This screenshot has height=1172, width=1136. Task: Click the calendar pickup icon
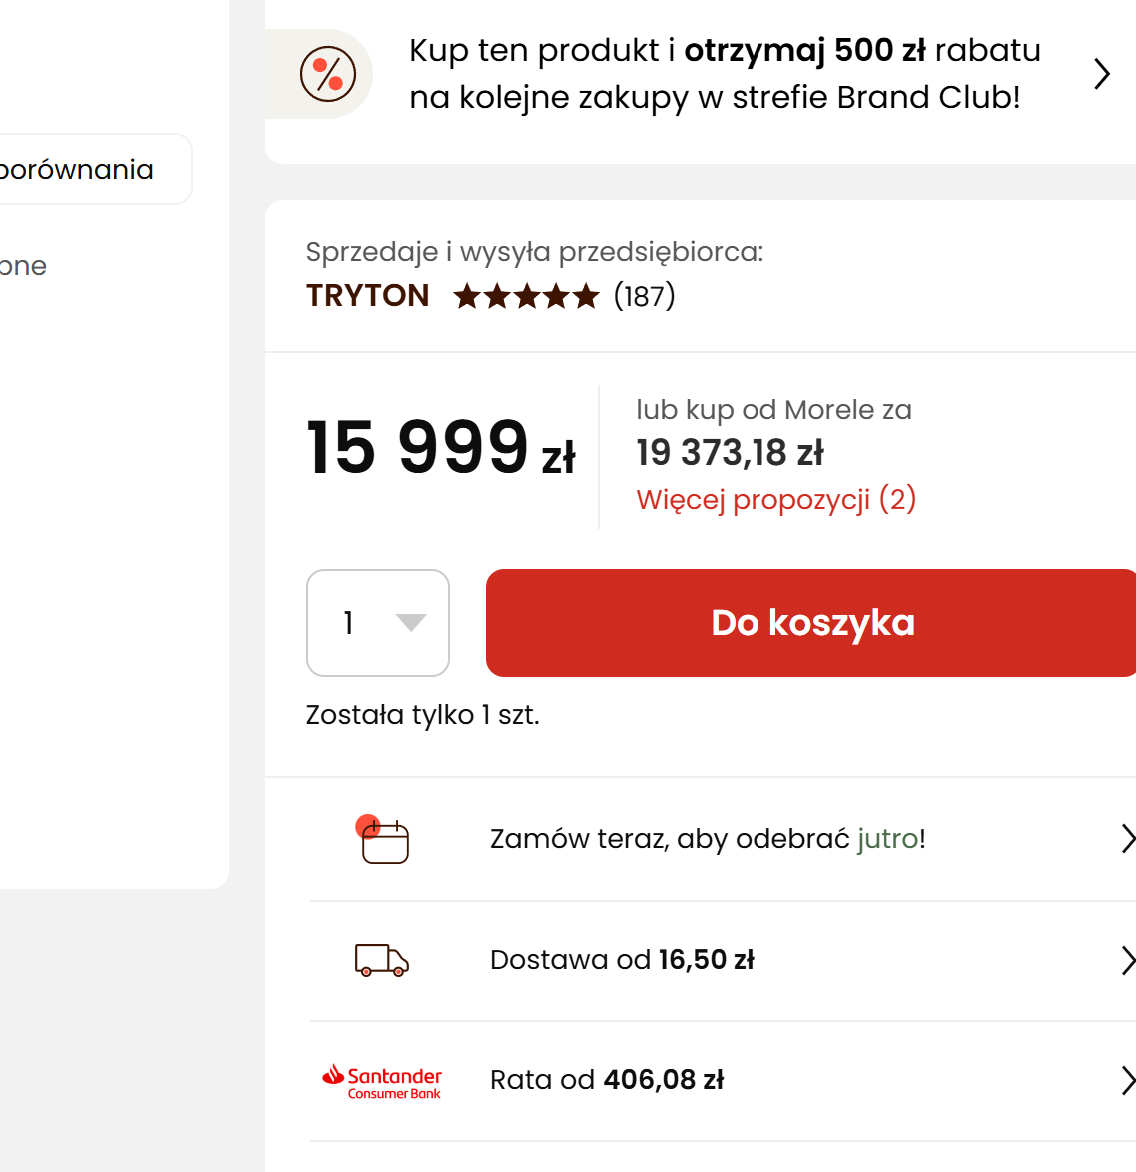tap(384, 840)
